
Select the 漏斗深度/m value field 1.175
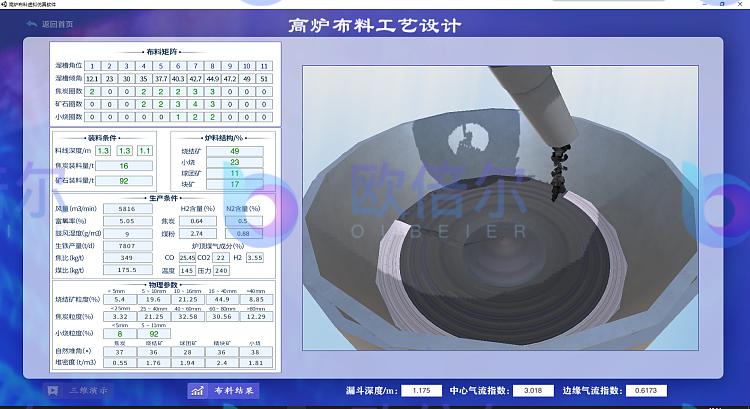(421, 391)
